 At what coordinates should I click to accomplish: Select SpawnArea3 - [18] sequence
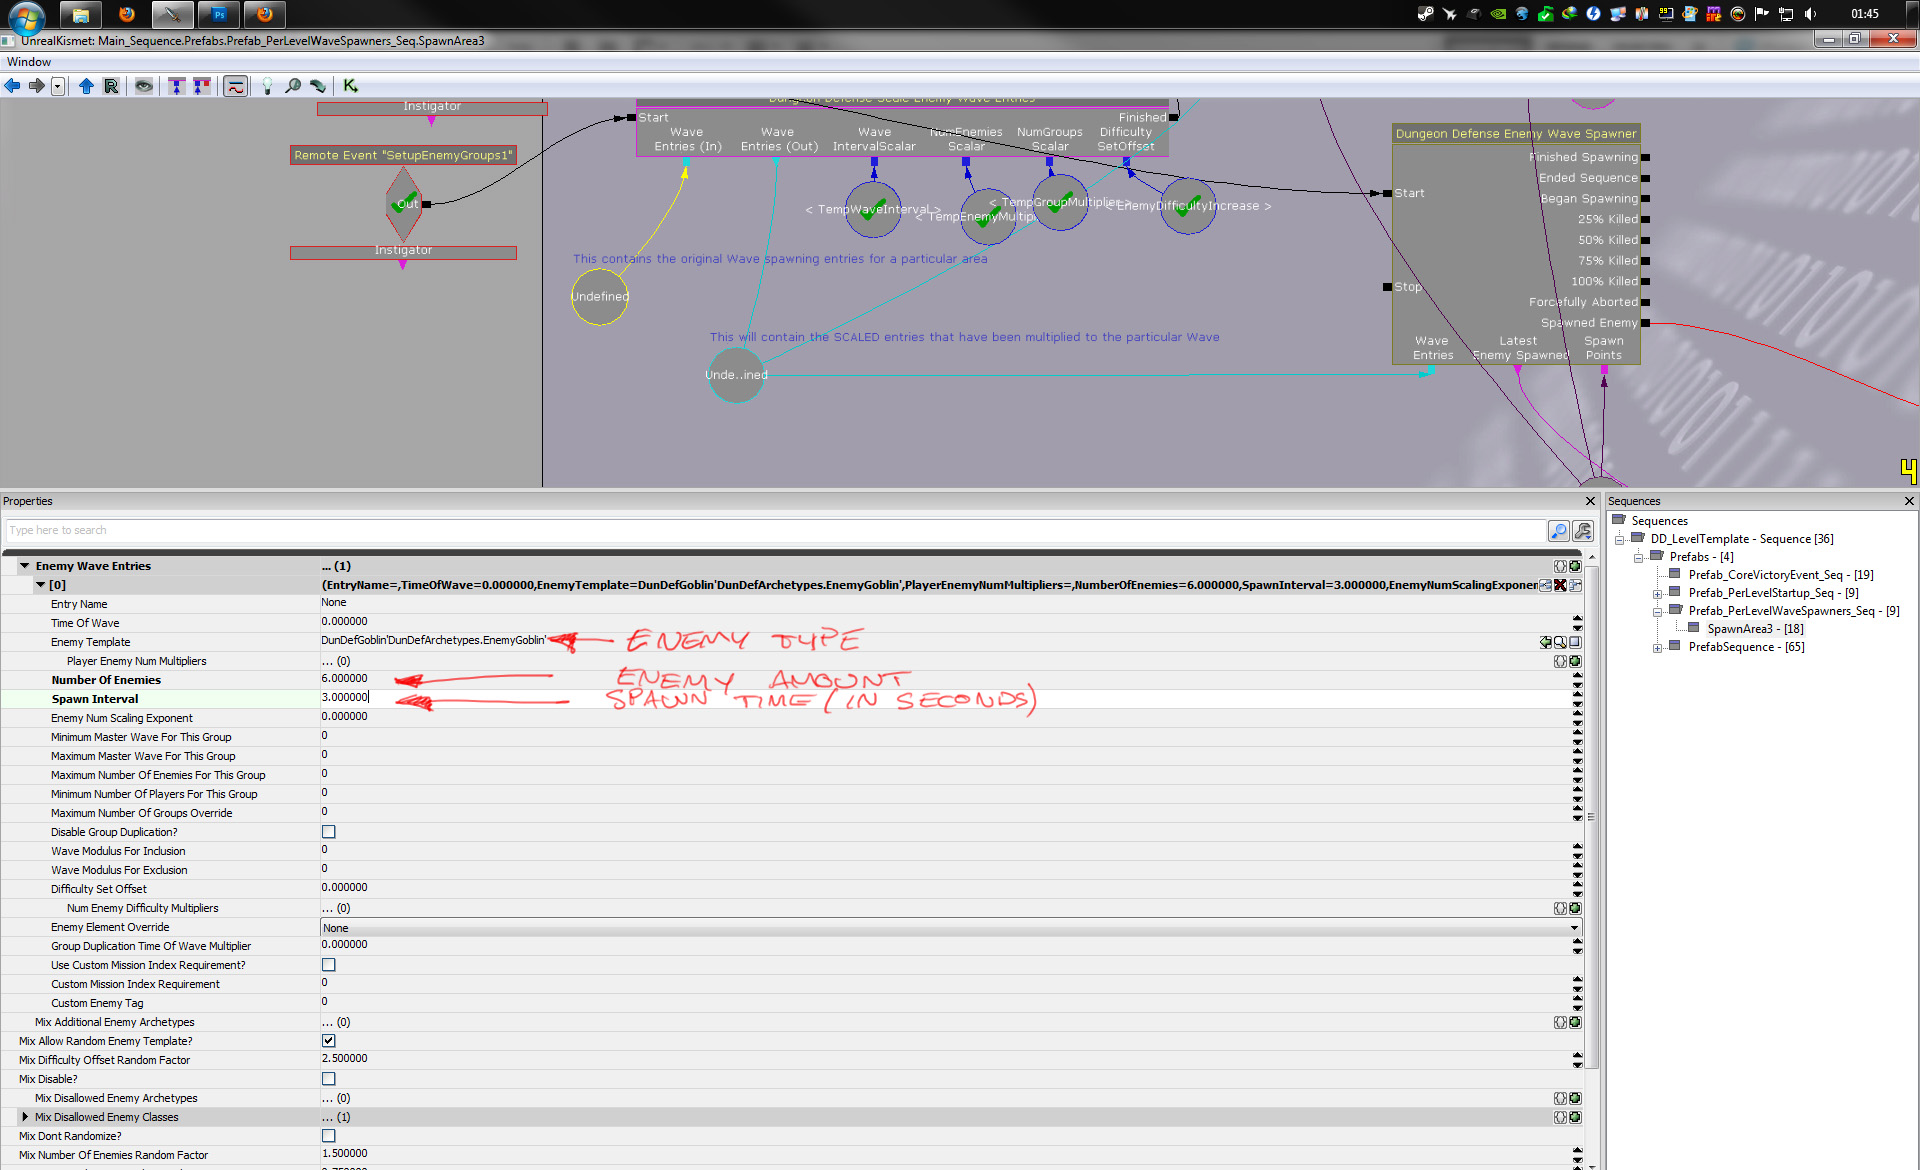coord(1755,629)
